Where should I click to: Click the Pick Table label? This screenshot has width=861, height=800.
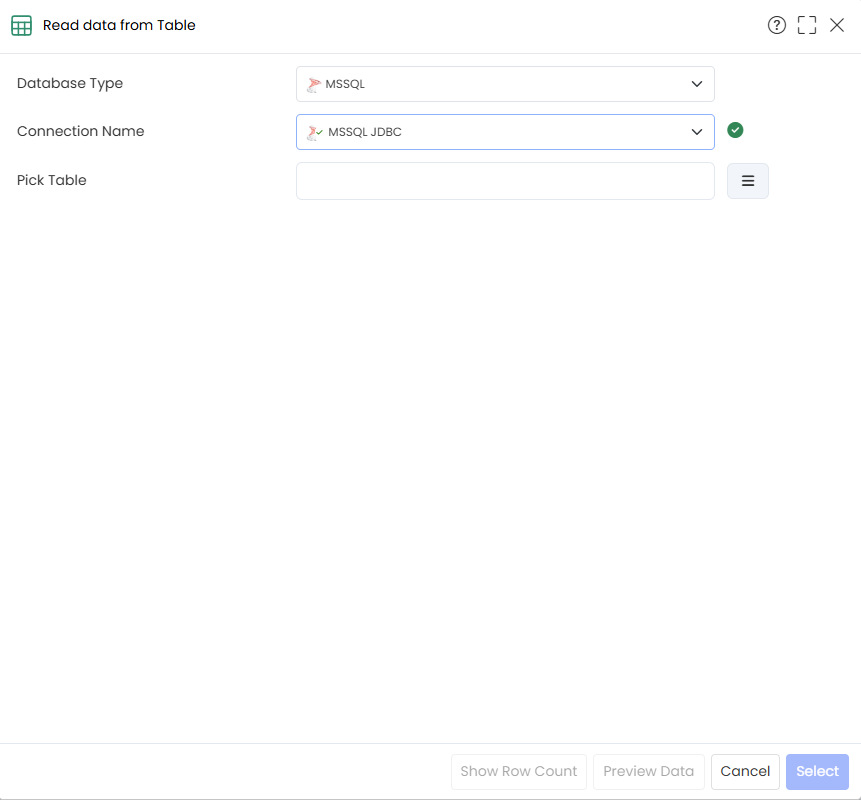click(x=52, y=180)
